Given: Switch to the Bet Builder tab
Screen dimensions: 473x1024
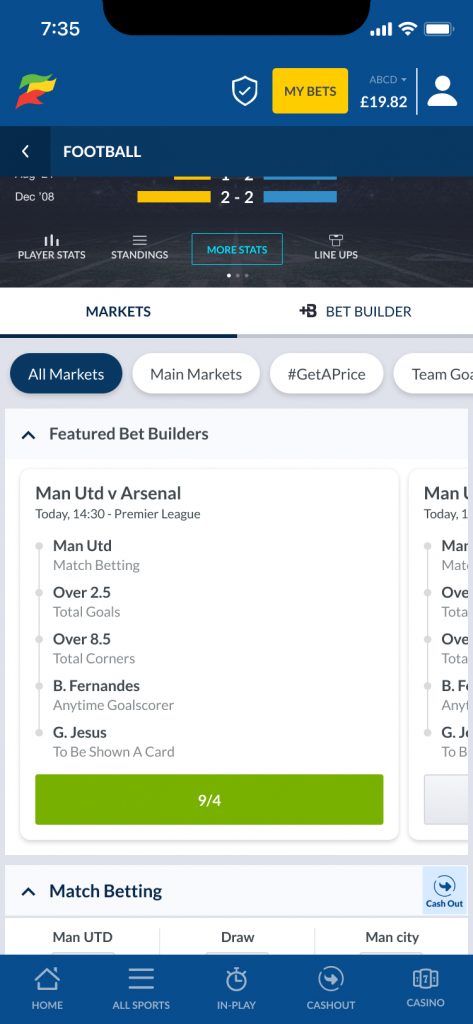Looking at the screenshot, I should pyautogui.click(x=355, y=312).
